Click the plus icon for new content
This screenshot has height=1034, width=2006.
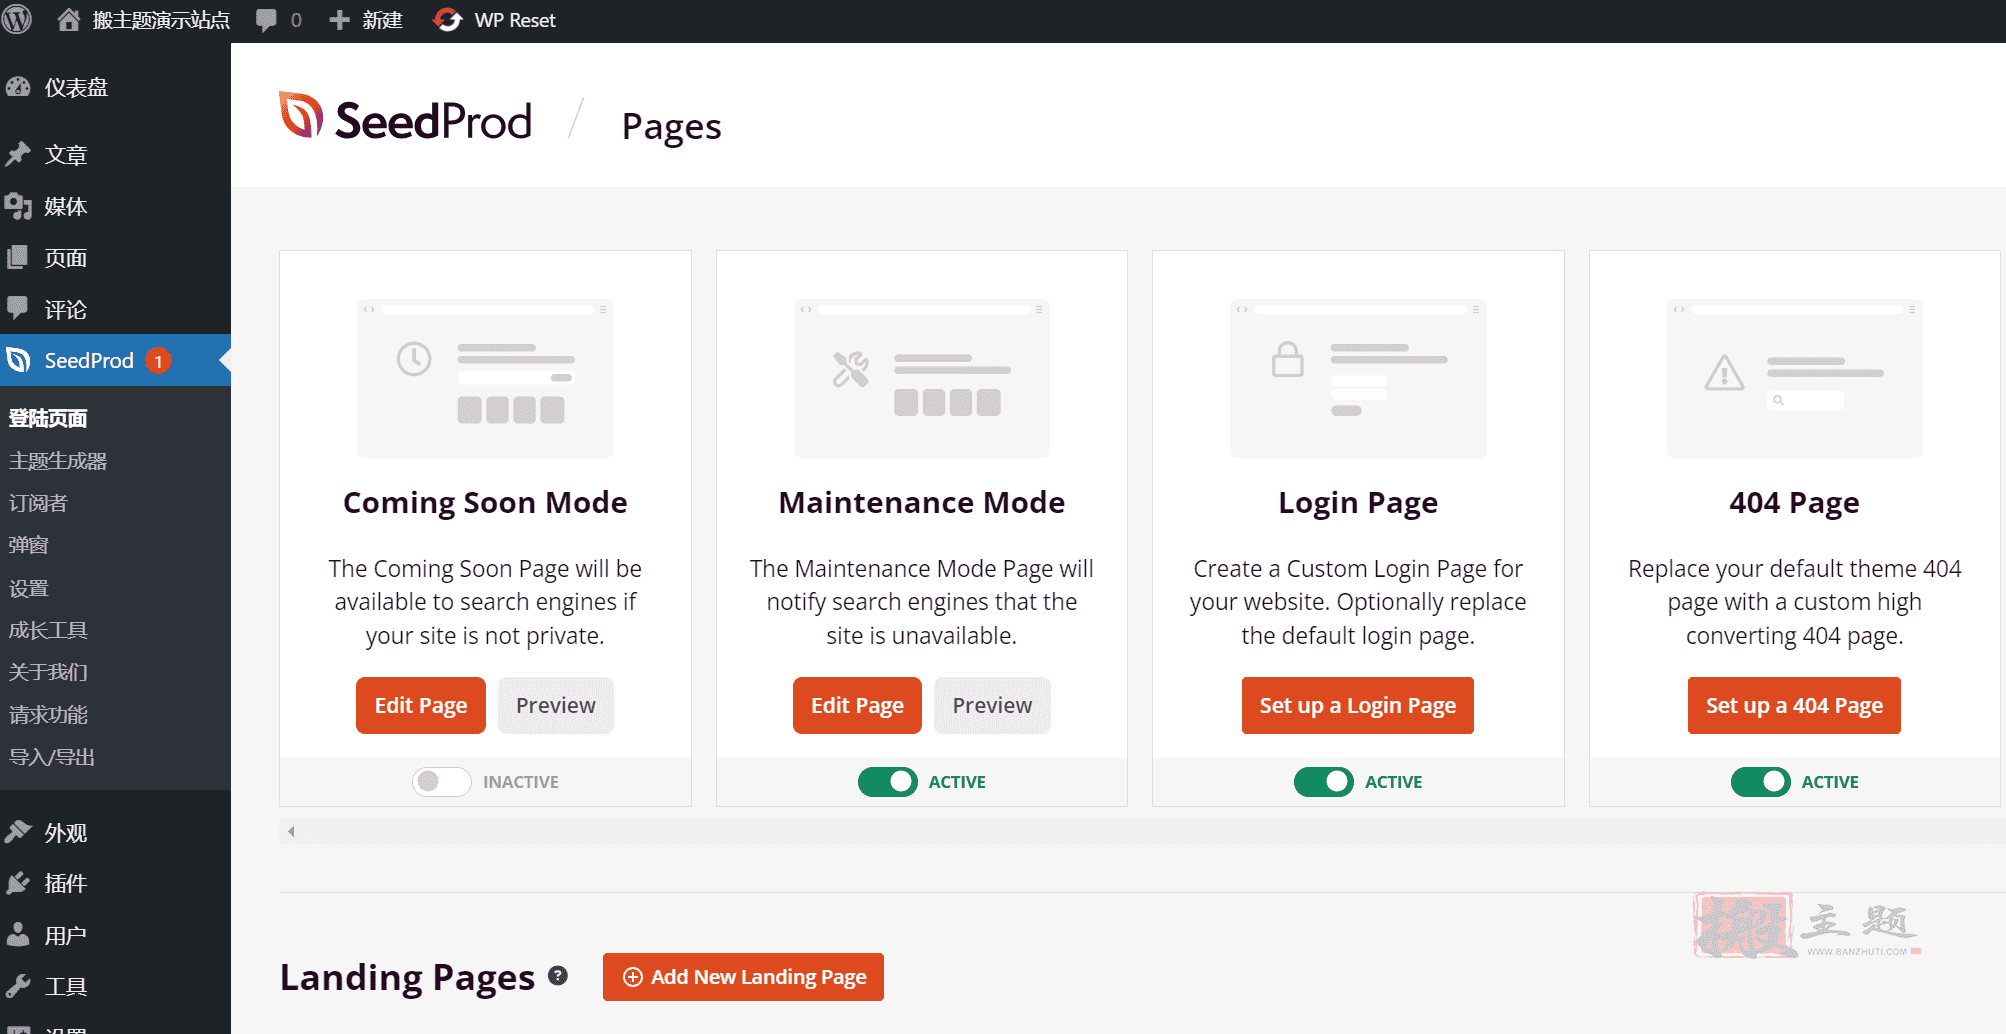tap(340, 20)
